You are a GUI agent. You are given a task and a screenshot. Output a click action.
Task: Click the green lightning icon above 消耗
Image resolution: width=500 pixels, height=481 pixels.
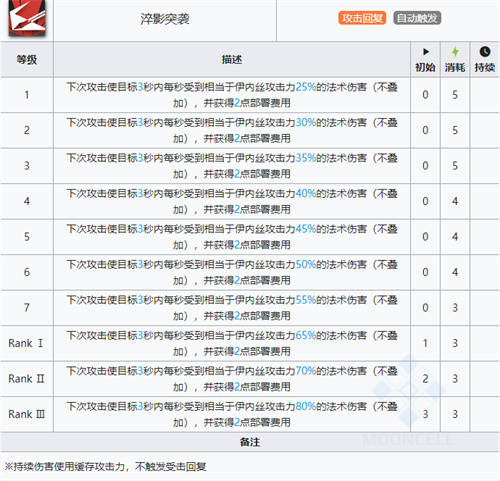455,52
